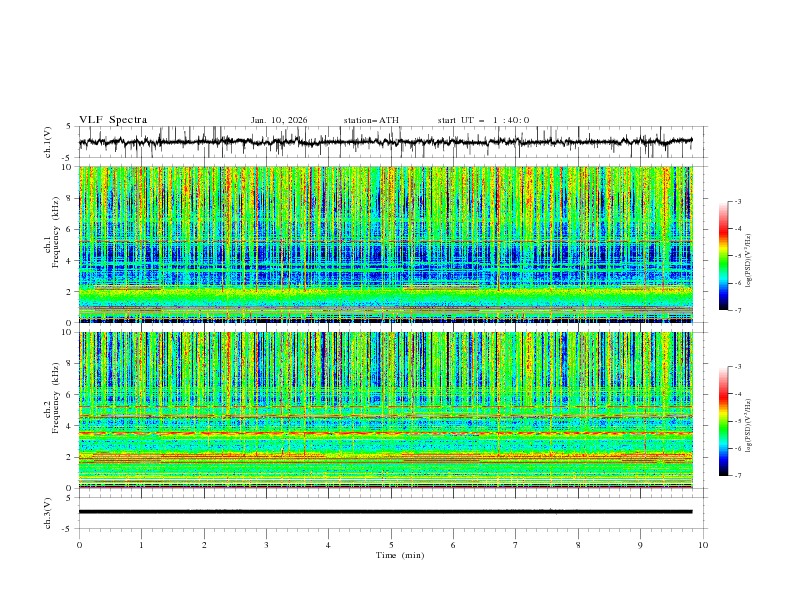Click the station=ATH label
The height and width of the screenshot is (612, 792).
(x=371, y=120)
